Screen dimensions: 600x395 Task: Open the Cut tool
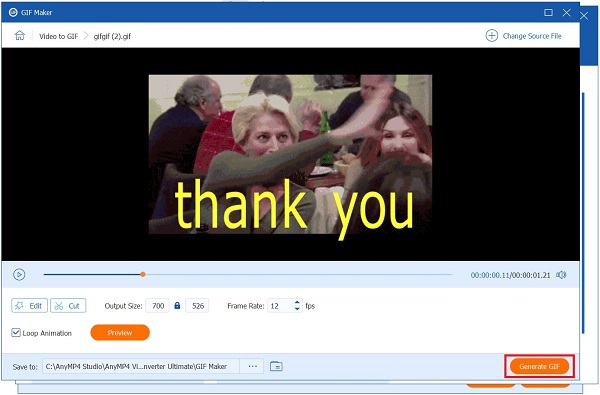(68, 306)
